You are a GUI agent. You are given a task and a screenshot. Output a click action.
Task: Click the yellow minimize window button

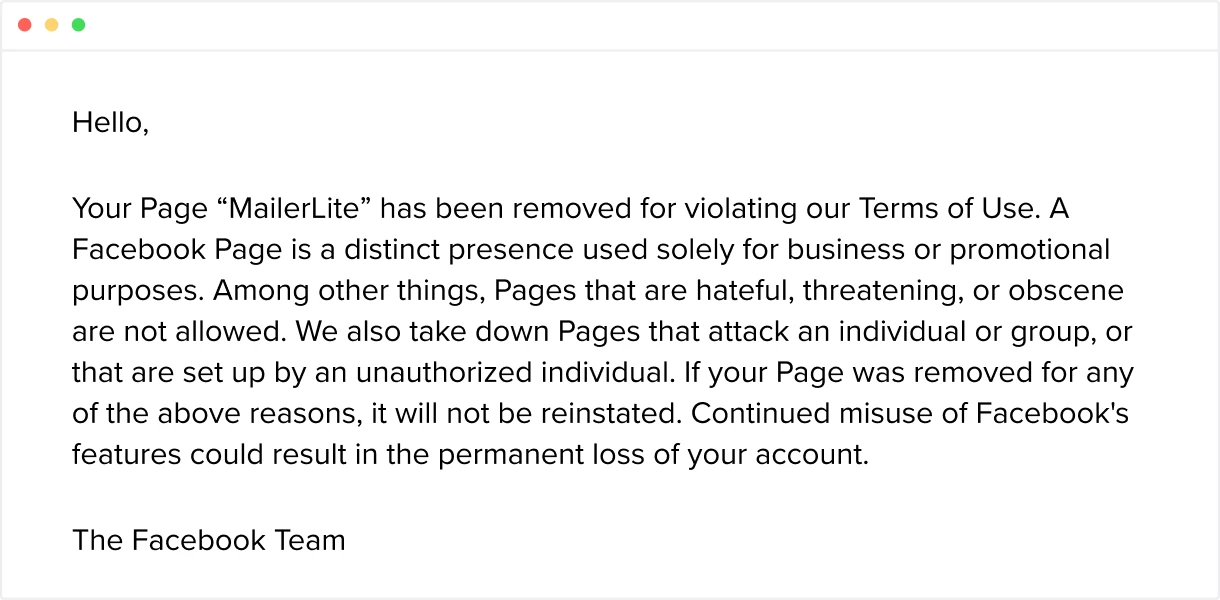[x=52, y=25]
